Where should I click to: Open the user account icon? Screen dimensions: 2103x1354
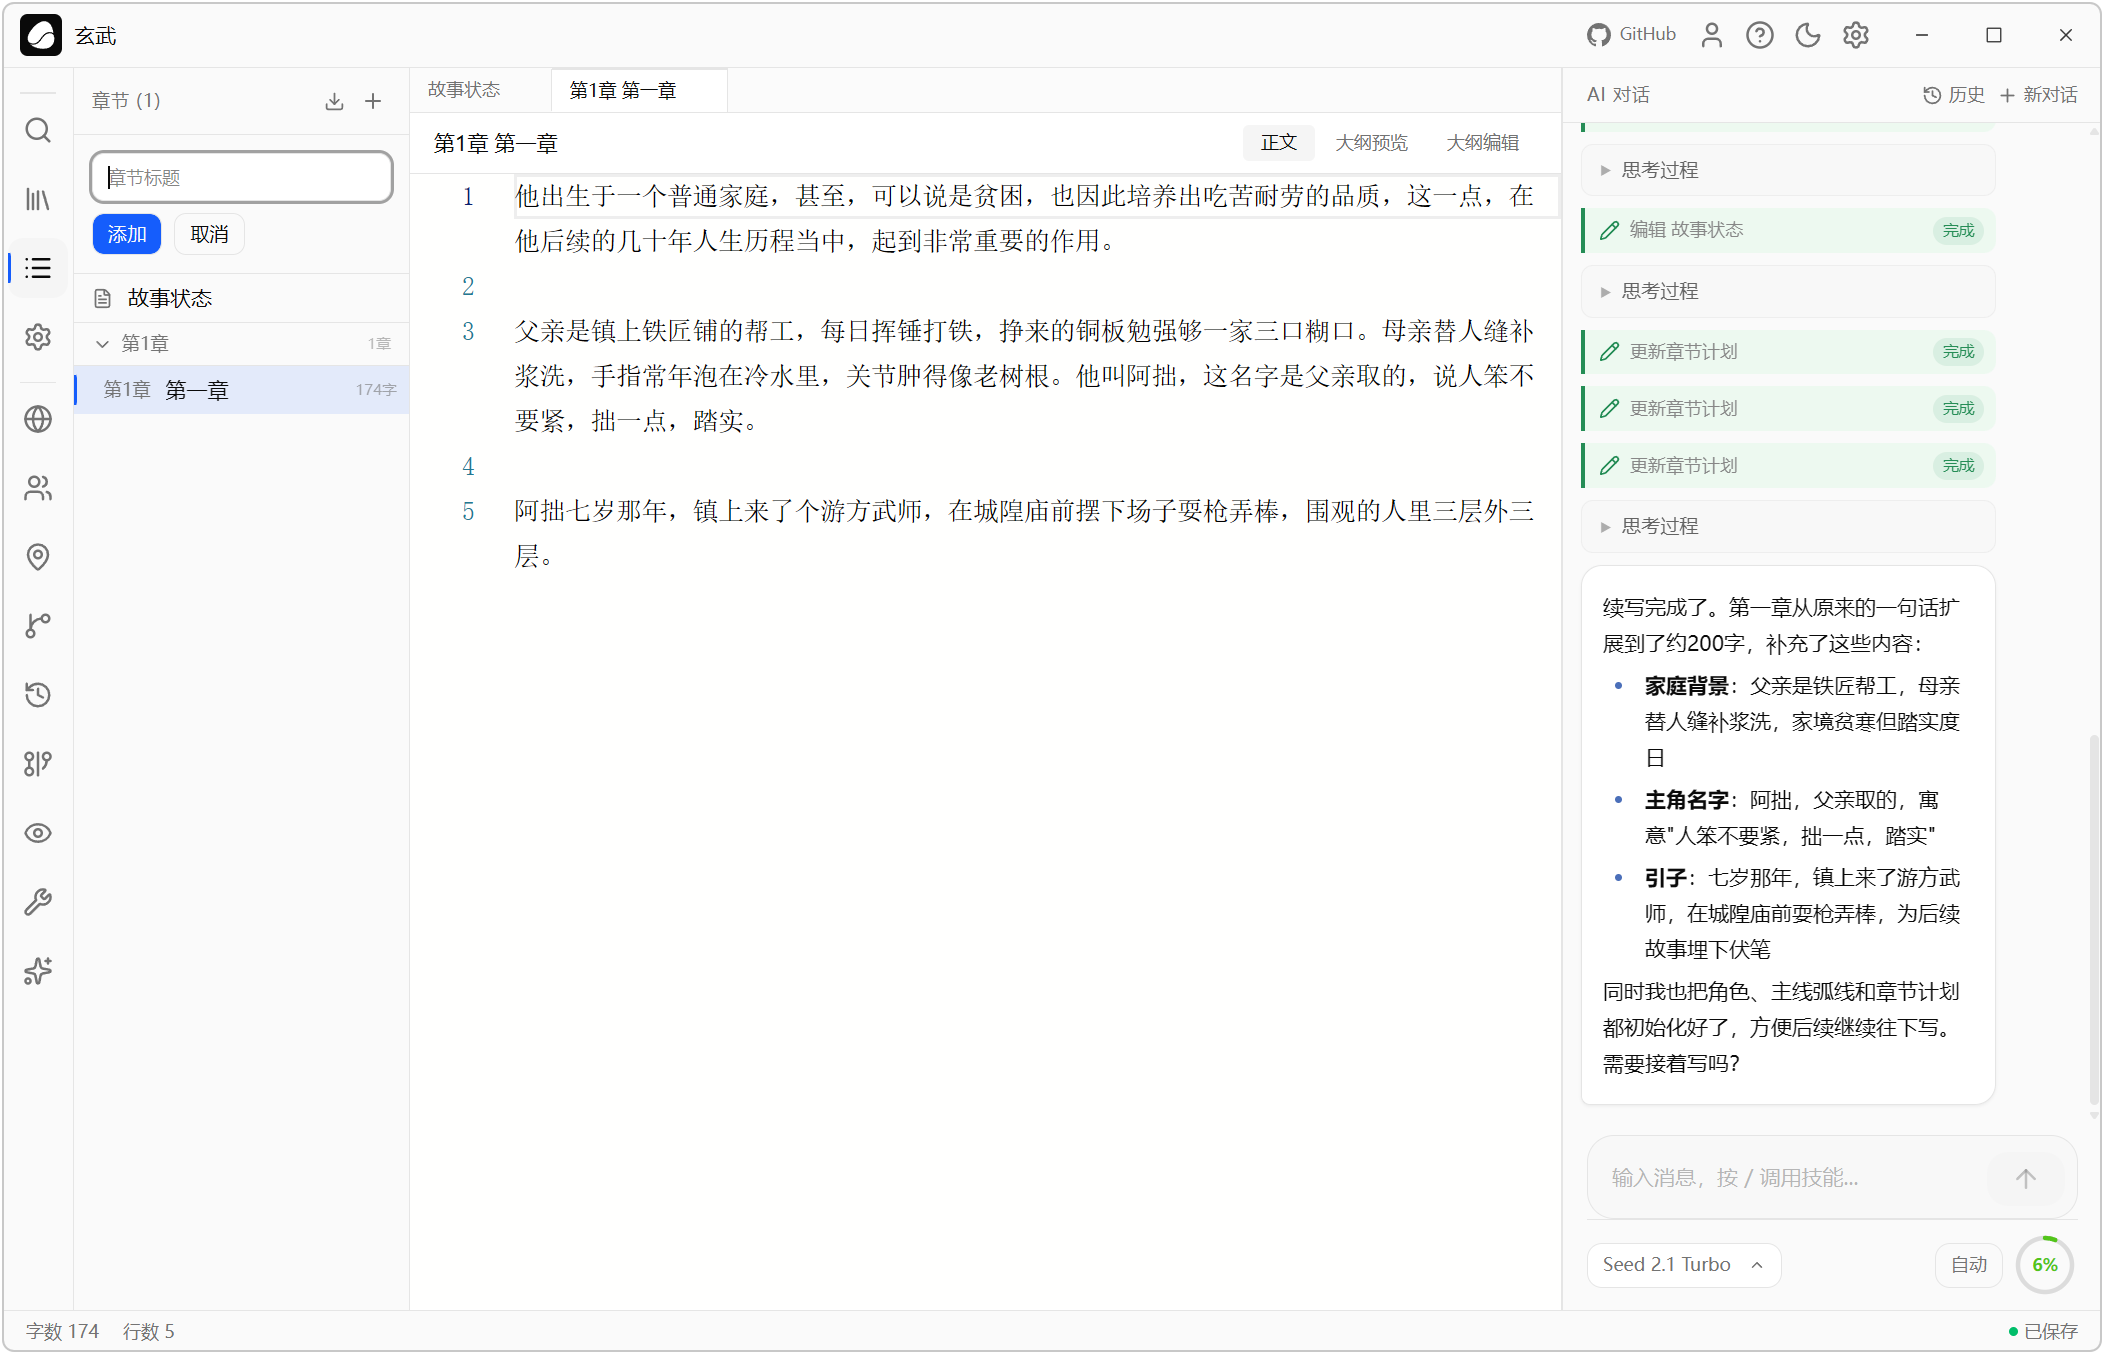coord(1712,35)
